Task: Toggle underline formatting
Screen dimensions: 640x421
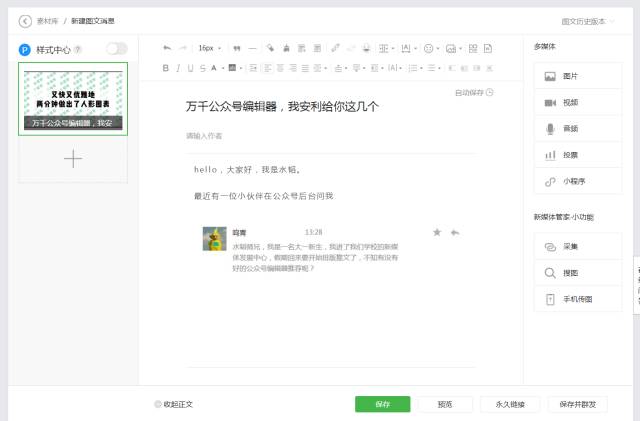Action: pyautogui.click(x=190, y=68)
